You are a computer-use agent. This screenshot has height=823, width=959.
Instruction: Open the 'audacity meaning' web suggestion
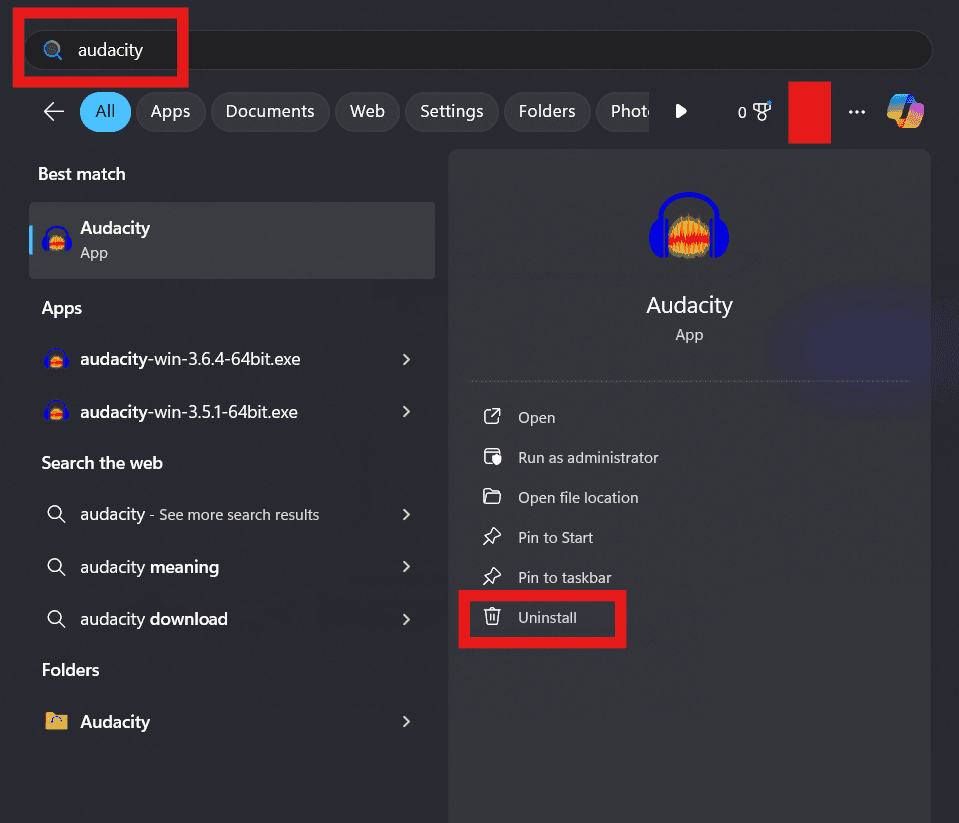point(232,567)
